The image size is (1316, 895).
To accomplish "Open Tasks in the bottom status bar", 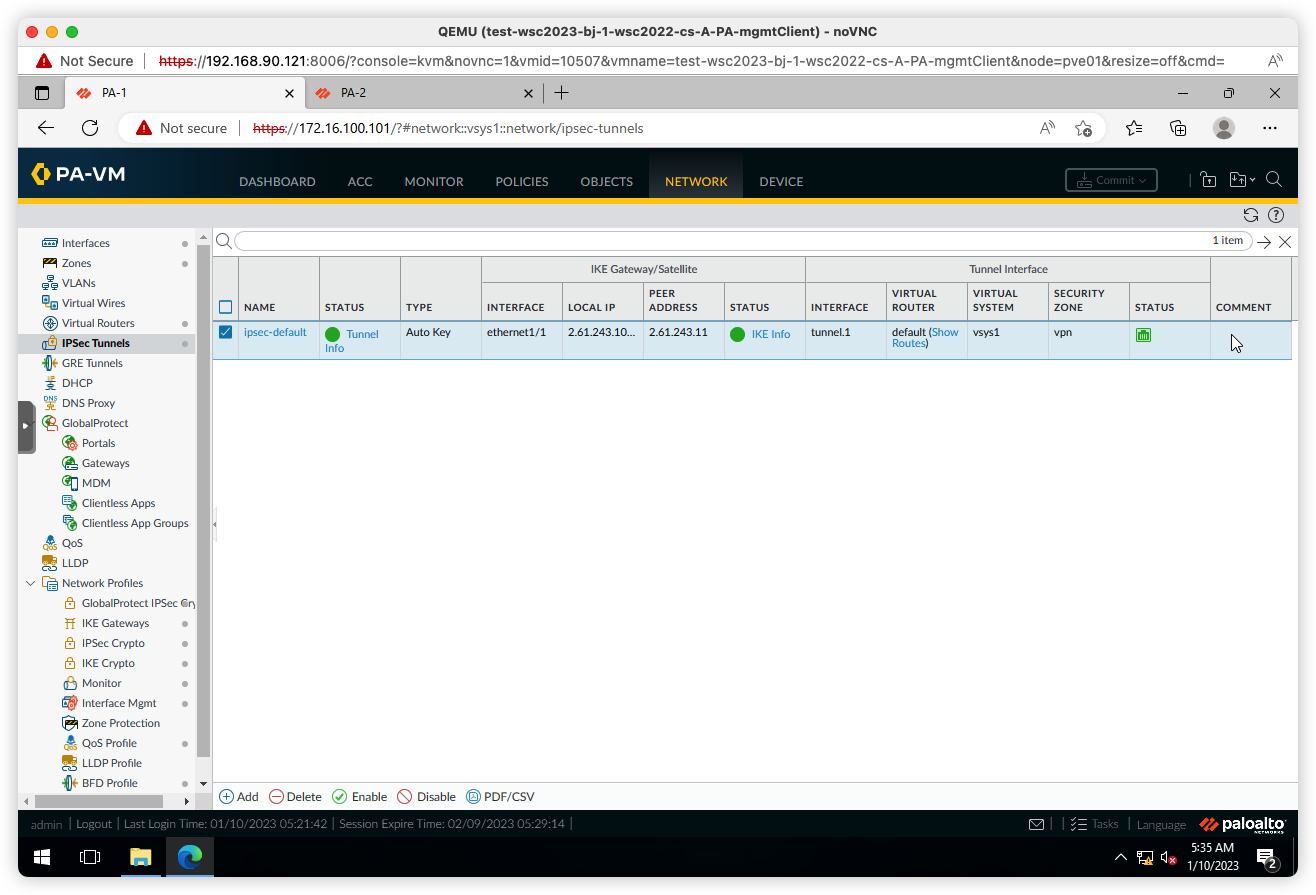I will click(1094, 824).
